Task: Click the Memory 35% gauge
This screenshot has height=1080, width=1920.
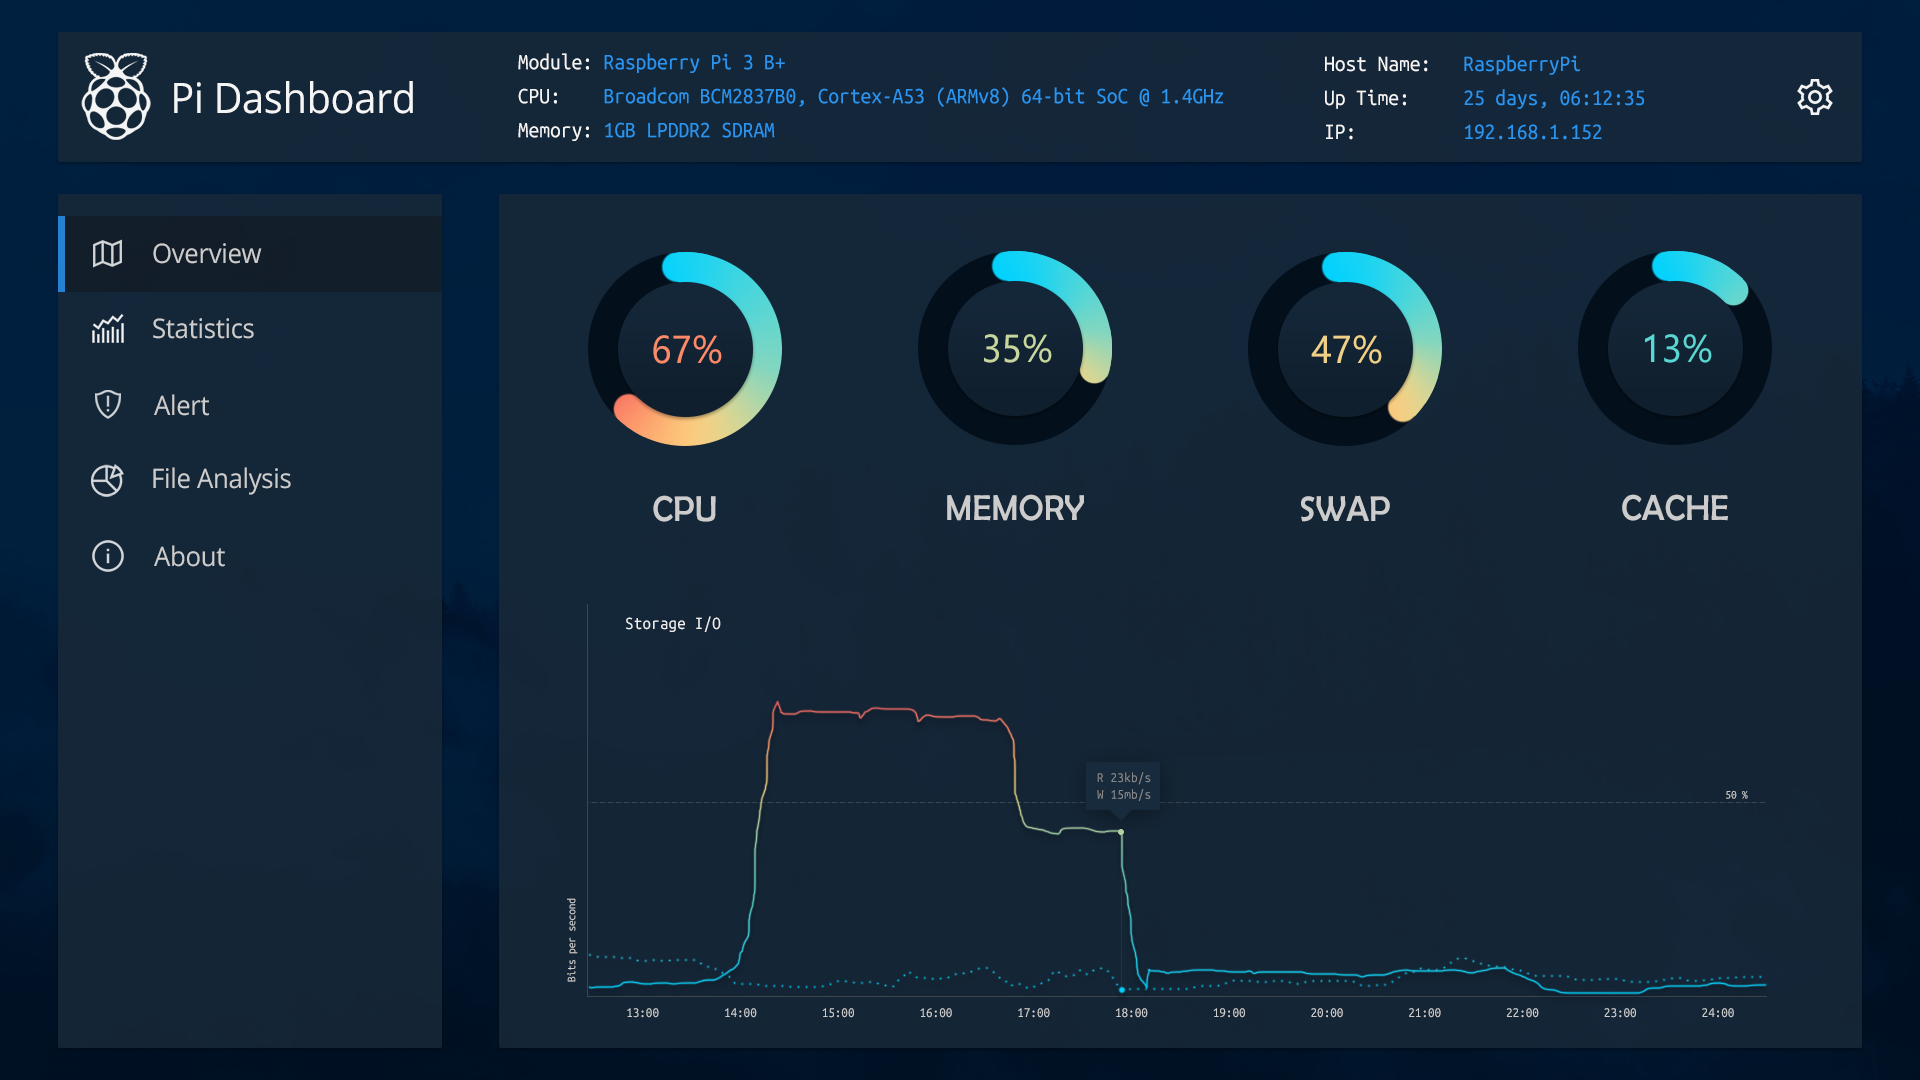Action: (1015, 349)
